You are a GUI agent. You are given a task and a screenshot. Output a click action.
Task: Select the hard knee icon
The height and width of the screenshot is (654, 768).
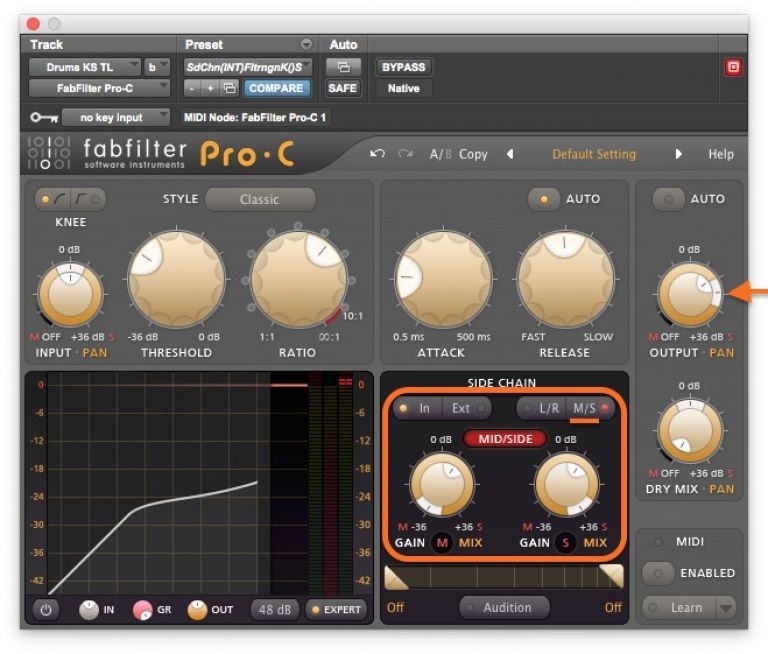click(88, 199)
